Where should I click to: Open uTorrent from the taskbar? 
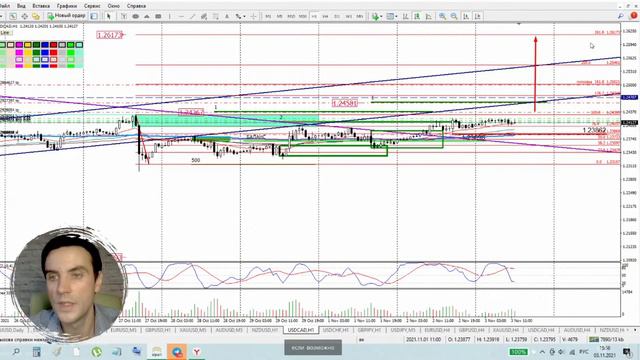tap(97, 351)
